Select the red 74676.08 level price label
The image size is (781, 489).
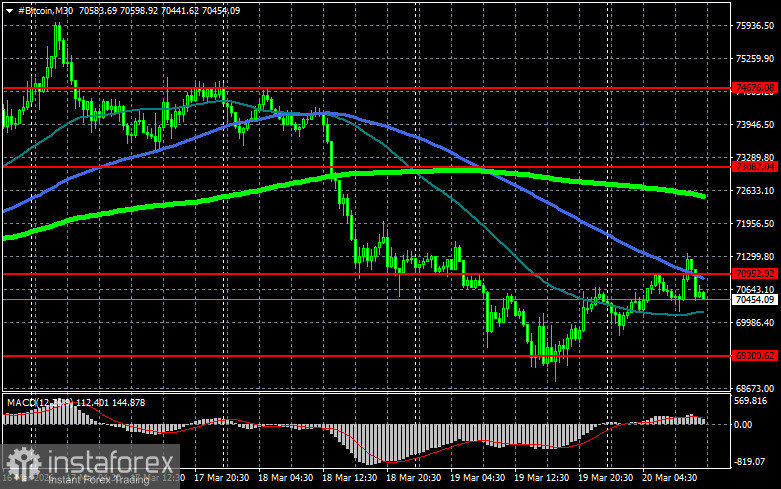point(755,88)
